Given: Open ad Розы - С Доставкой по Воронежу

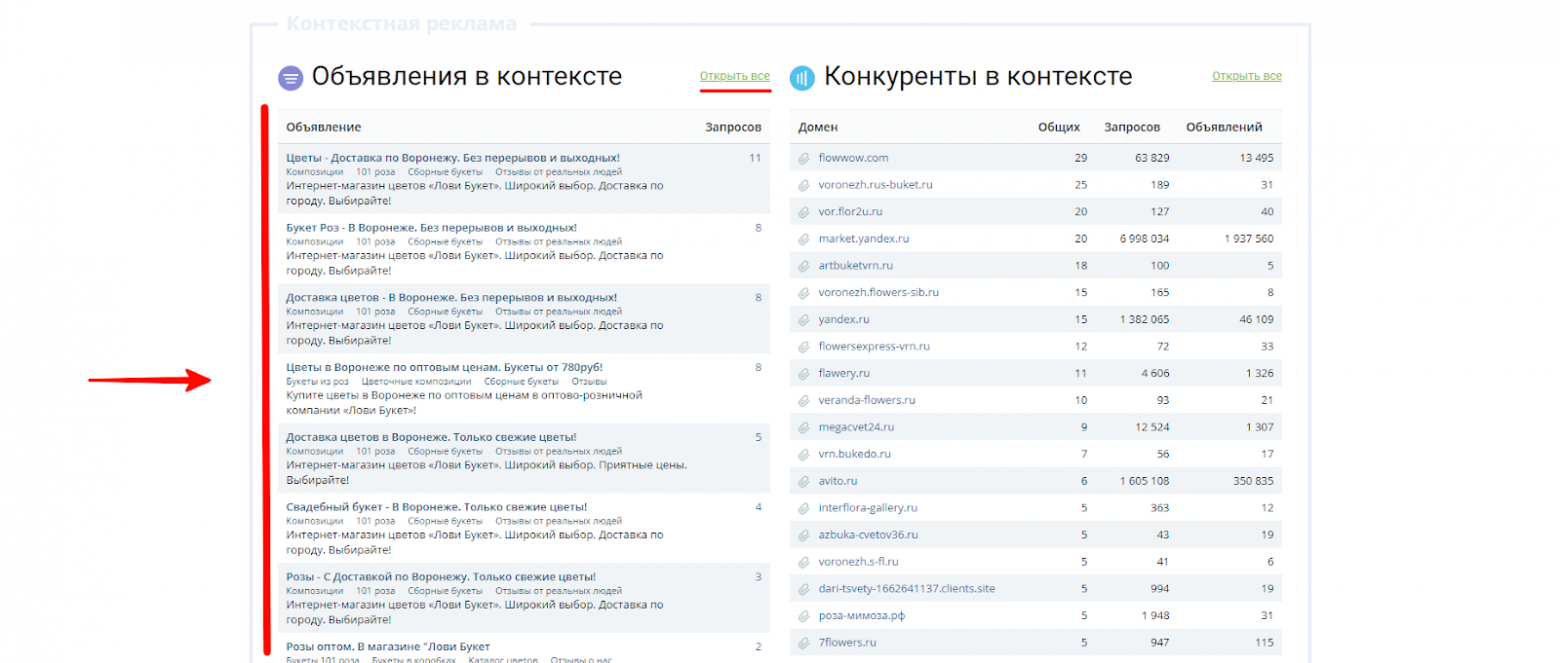Looking at the screenshot, I should click(x=441, y=577).
